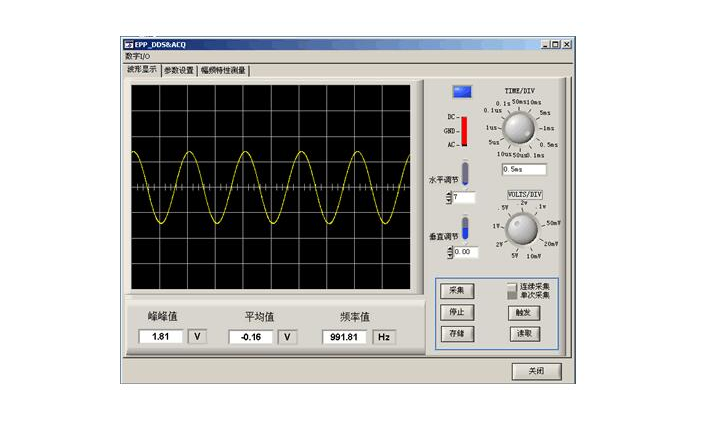
Task: Click the 1ms mark on the TIME/DIV dial
Action: click(549, 129)
